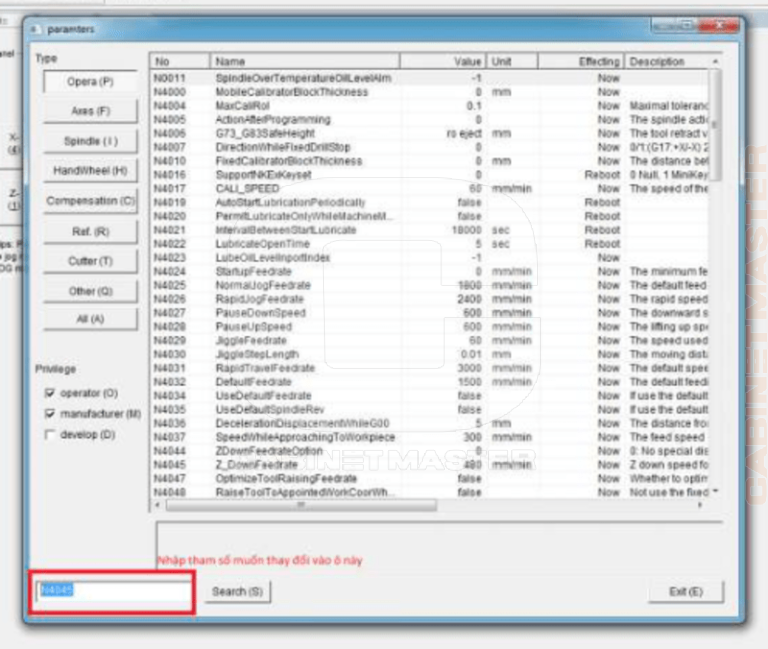Image resolution: width=768 pixels, height=649 pixels.
Task: Show all parameters with All (A)
Action: (90, 319)
